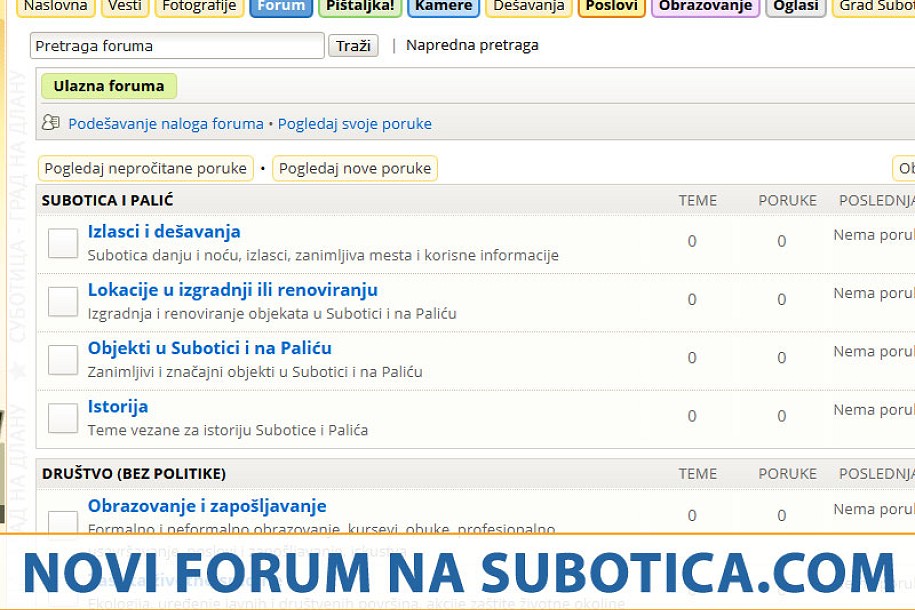Viewport: 915px width, 610px height.
Task: Select the Forum tab
Action: tap(281, 7)
